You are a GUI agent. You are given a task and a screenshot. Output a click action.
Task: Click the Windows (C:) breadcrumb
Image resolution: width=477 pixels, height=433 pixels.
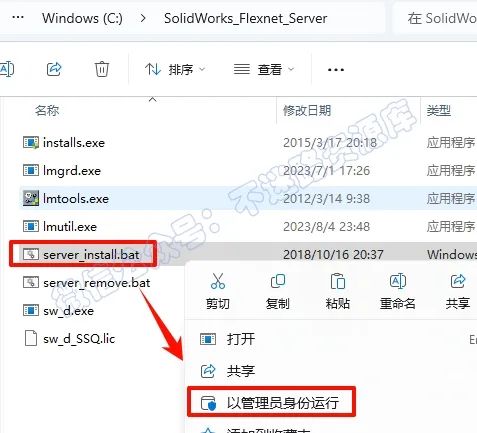click(82, 18)
